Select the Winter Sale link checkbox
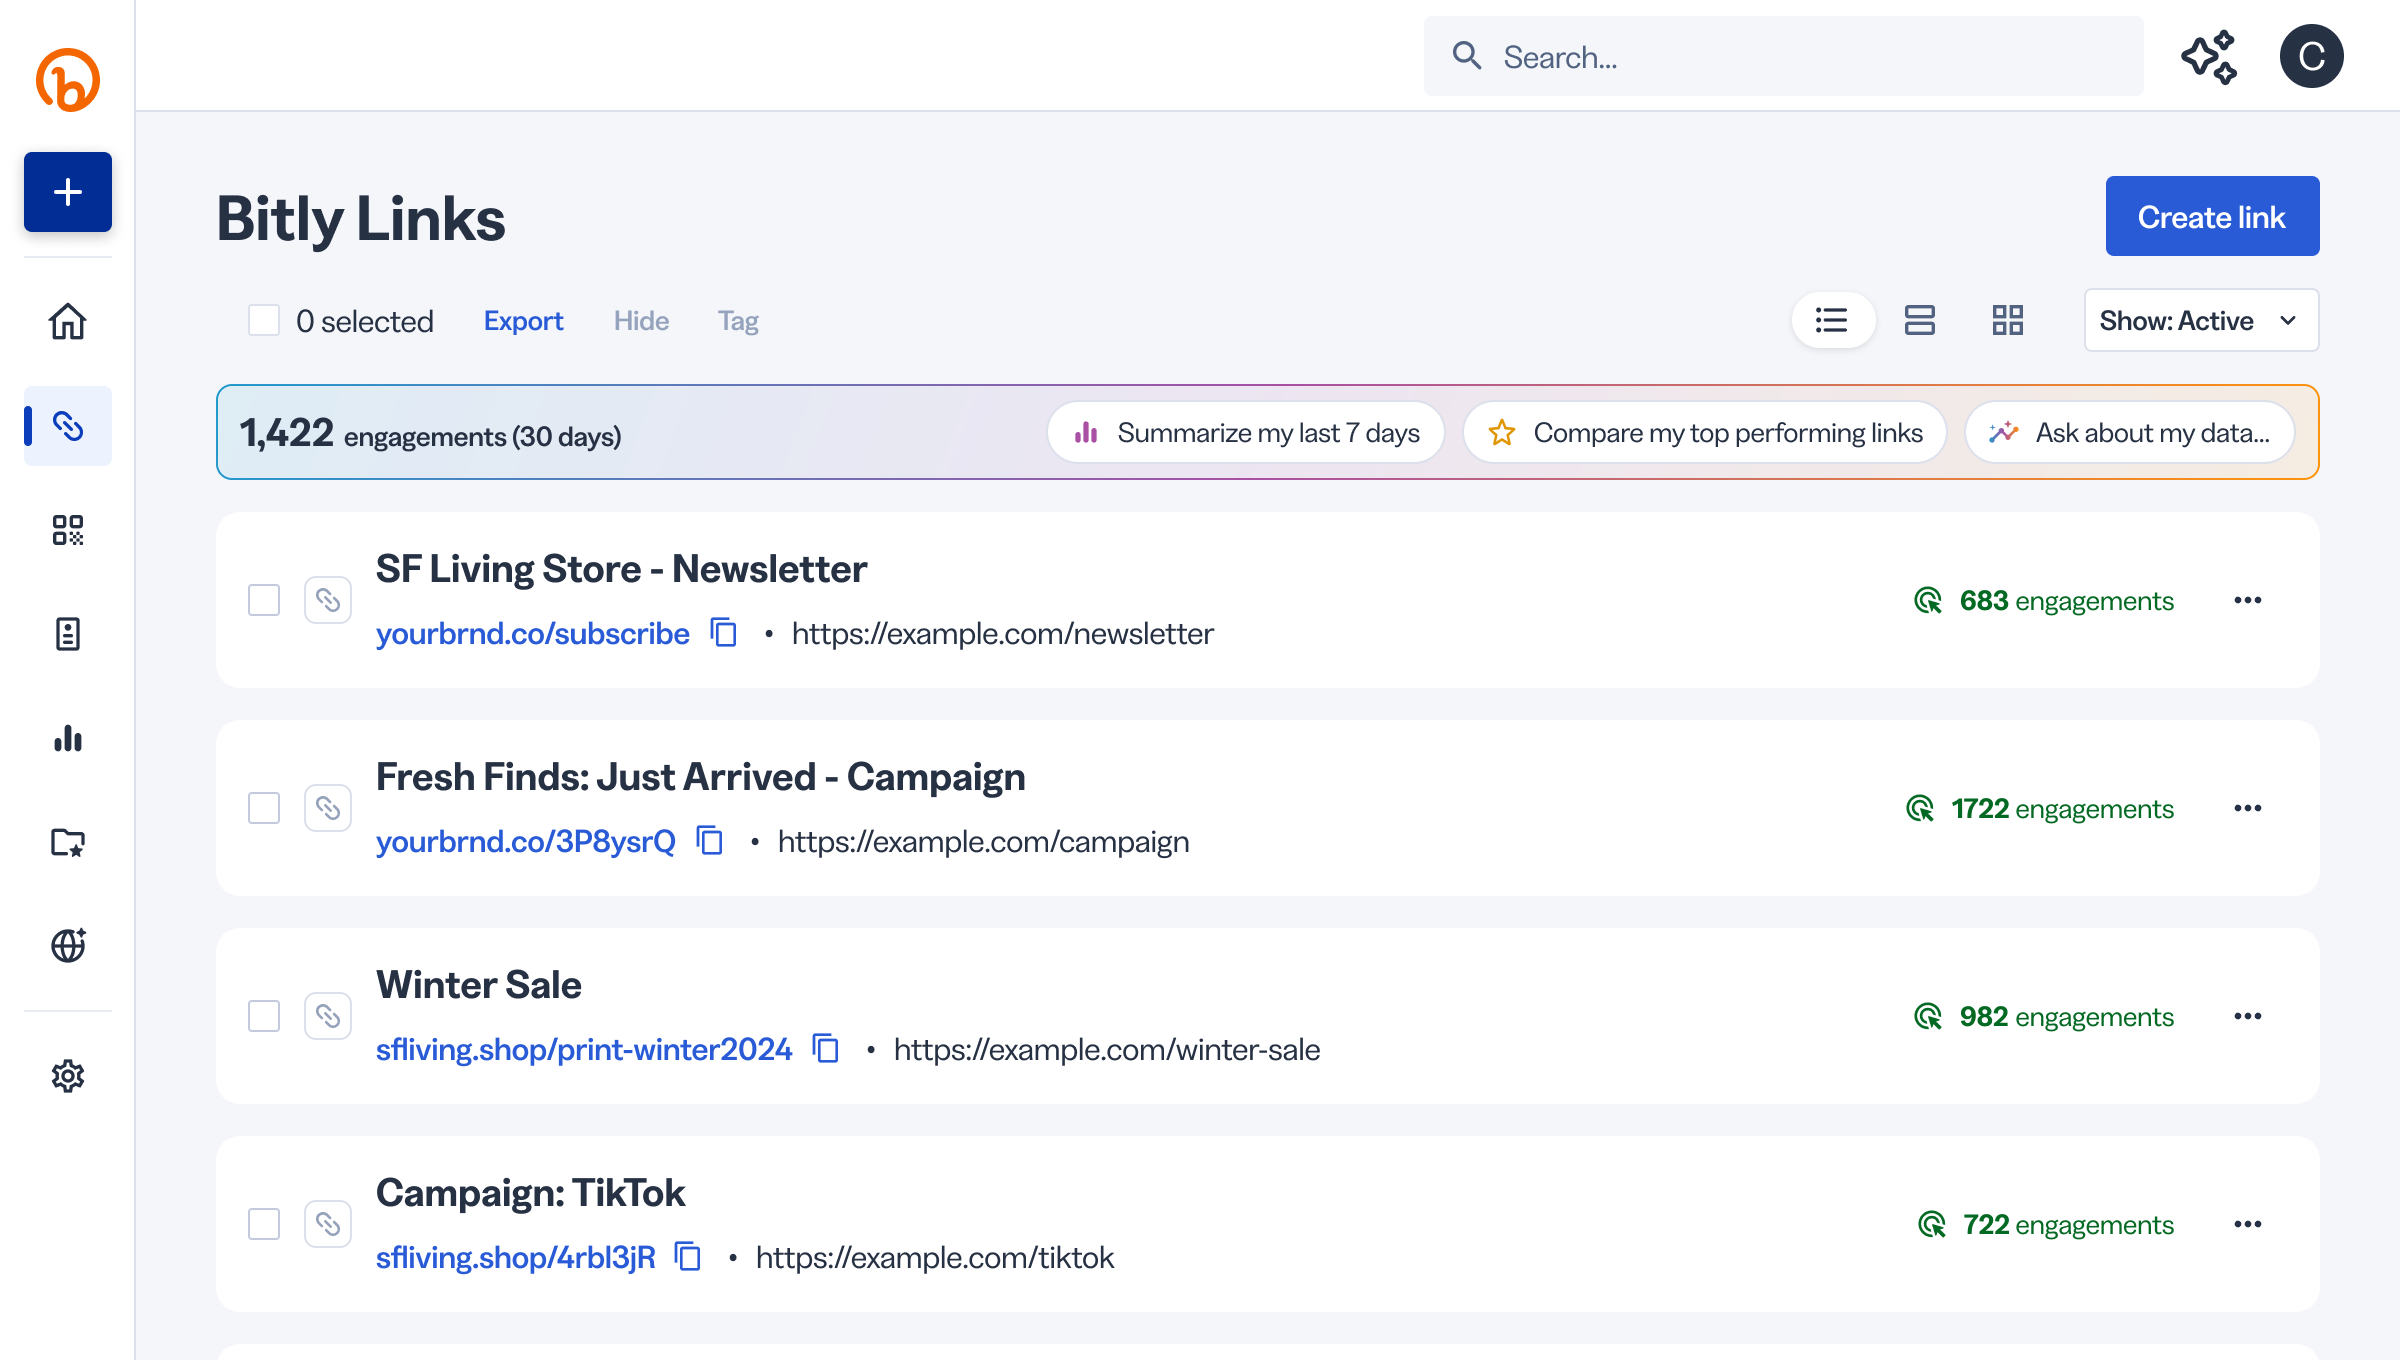 264,1016
